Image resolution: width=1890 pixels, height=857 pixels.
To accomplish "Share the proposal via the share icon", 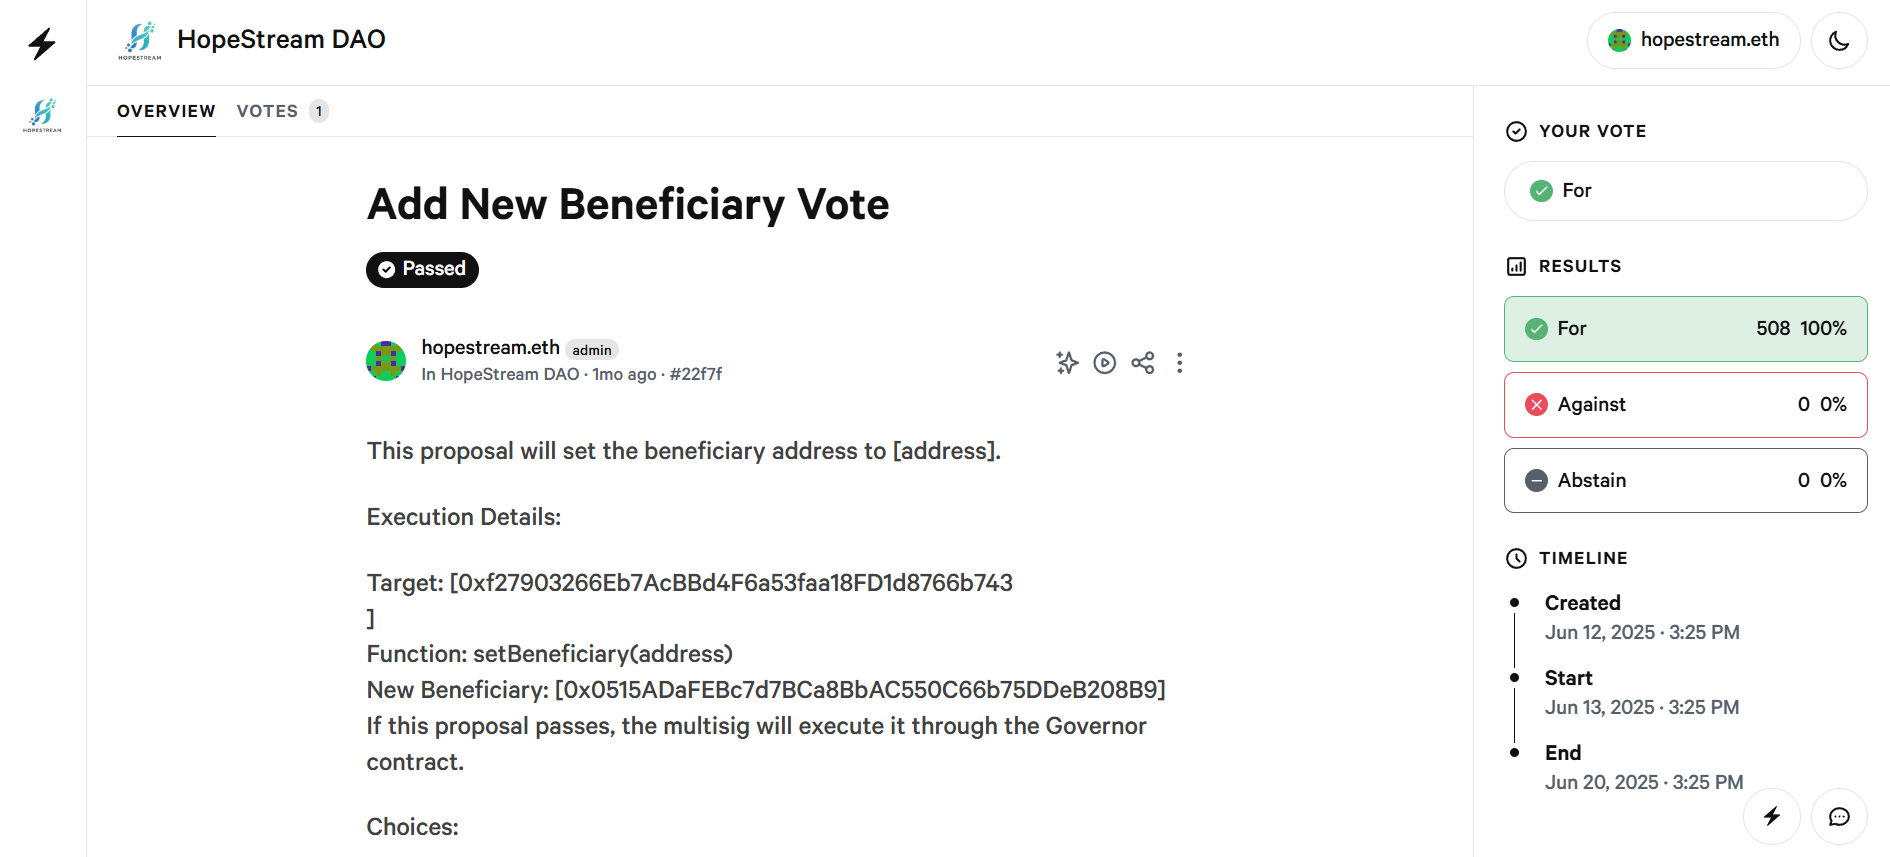I will point(1142,363).
